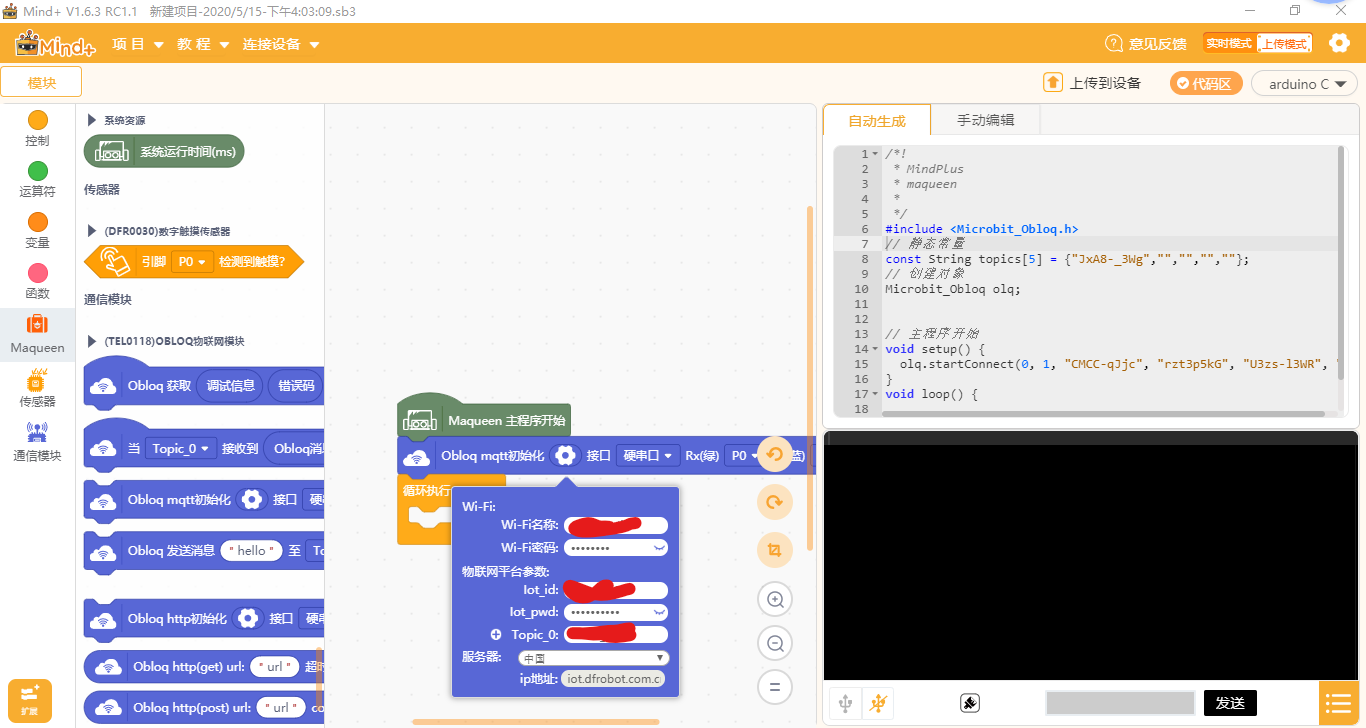Select the 运算符 block category
The image size is (1366, 728).
pyautogui.click(x=37, y=180)
